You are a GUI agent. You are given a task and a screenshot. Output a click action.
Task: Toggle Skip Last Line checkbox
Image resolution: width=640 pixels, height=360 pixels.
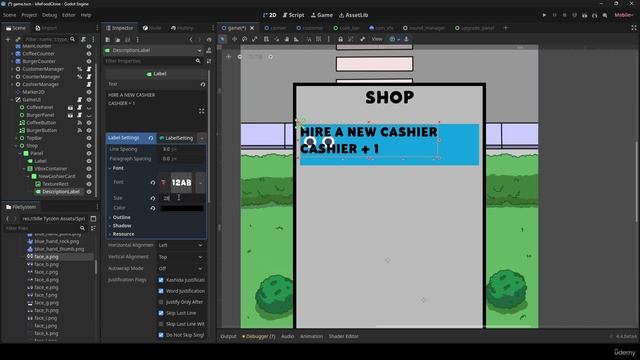point(161,313)
